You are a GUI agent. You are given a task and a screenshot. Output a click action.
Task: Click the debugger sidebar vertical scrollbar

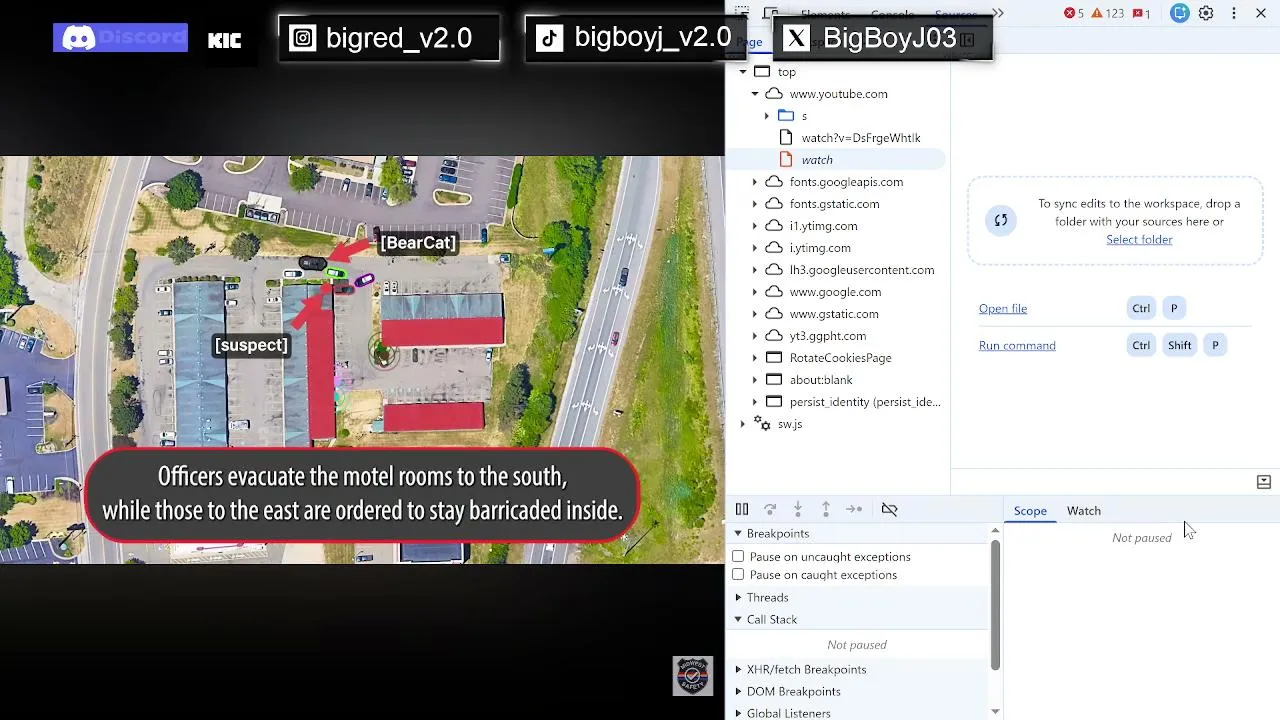tap(995, 605)
